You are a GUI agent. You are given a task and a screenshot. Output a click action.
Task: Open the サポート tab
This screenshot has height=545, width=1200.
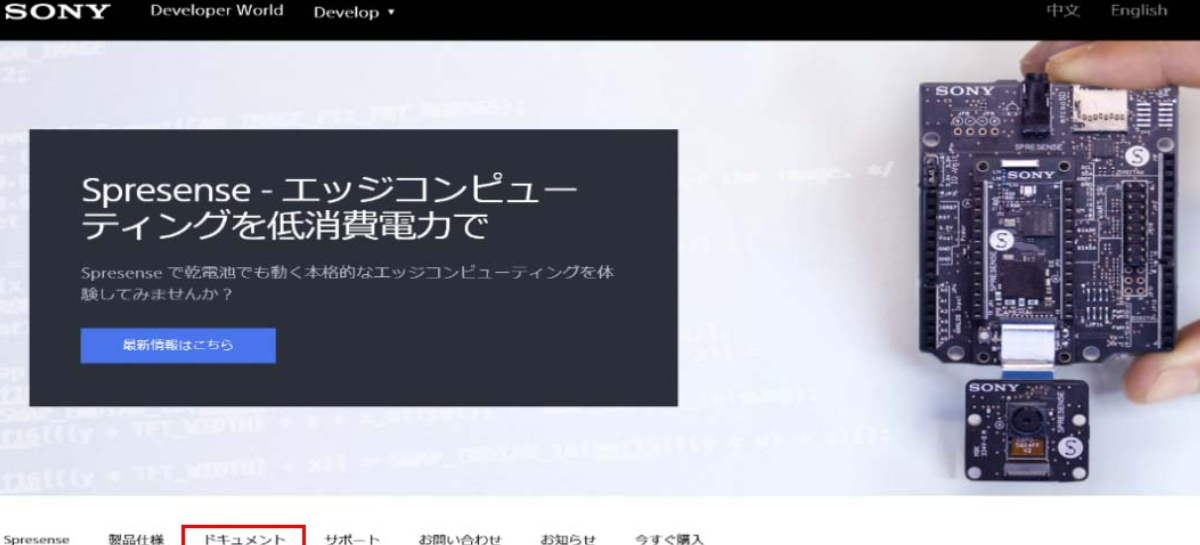coord(352,539)
